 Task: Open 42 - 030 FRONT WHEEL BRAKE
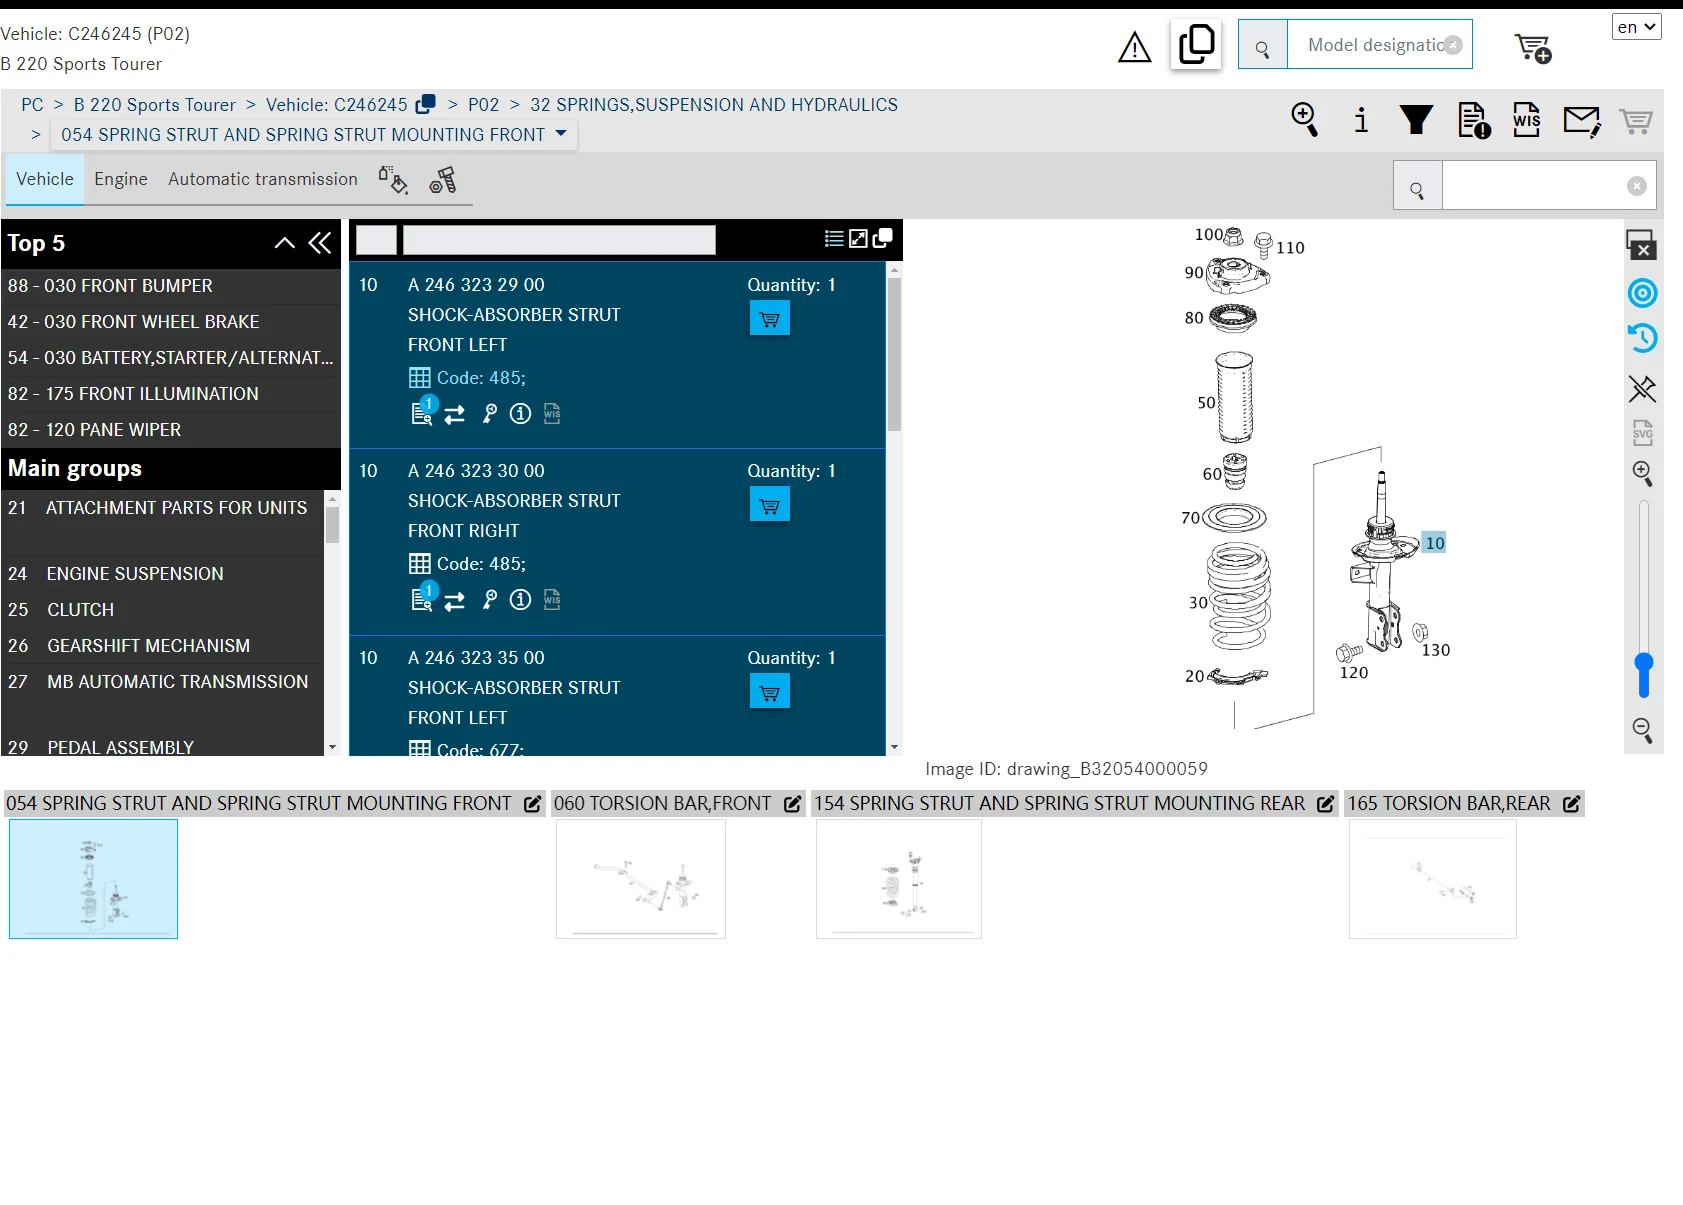click(170, 322)
